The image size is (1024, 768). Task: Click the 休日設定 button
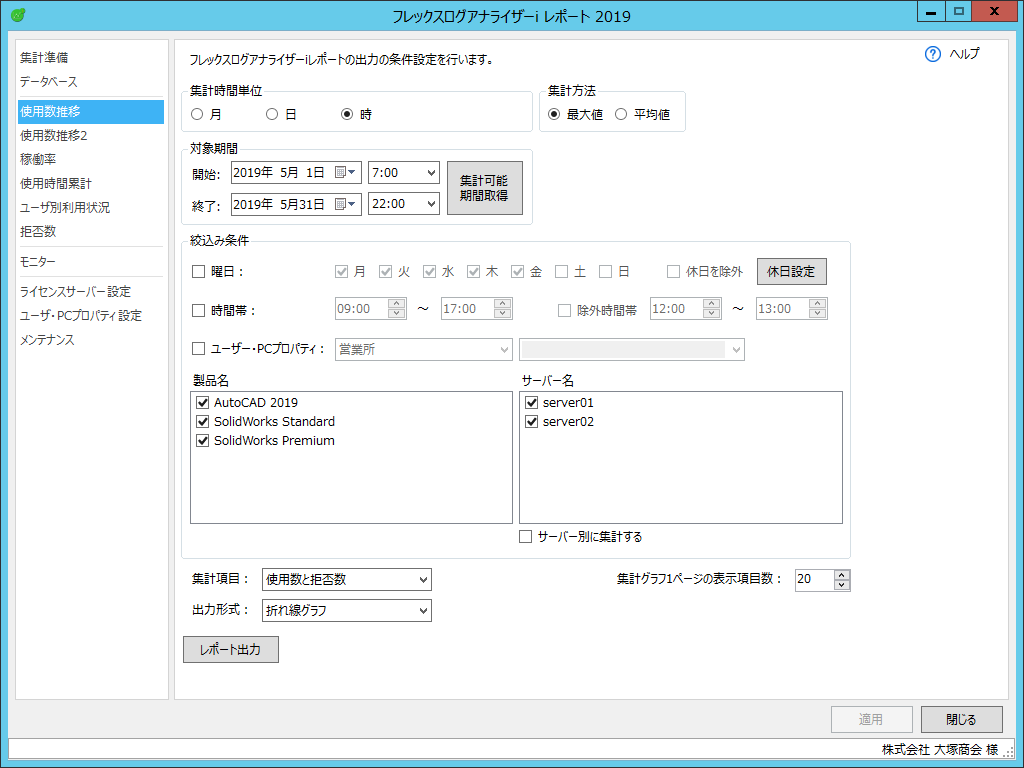point(792,271)
